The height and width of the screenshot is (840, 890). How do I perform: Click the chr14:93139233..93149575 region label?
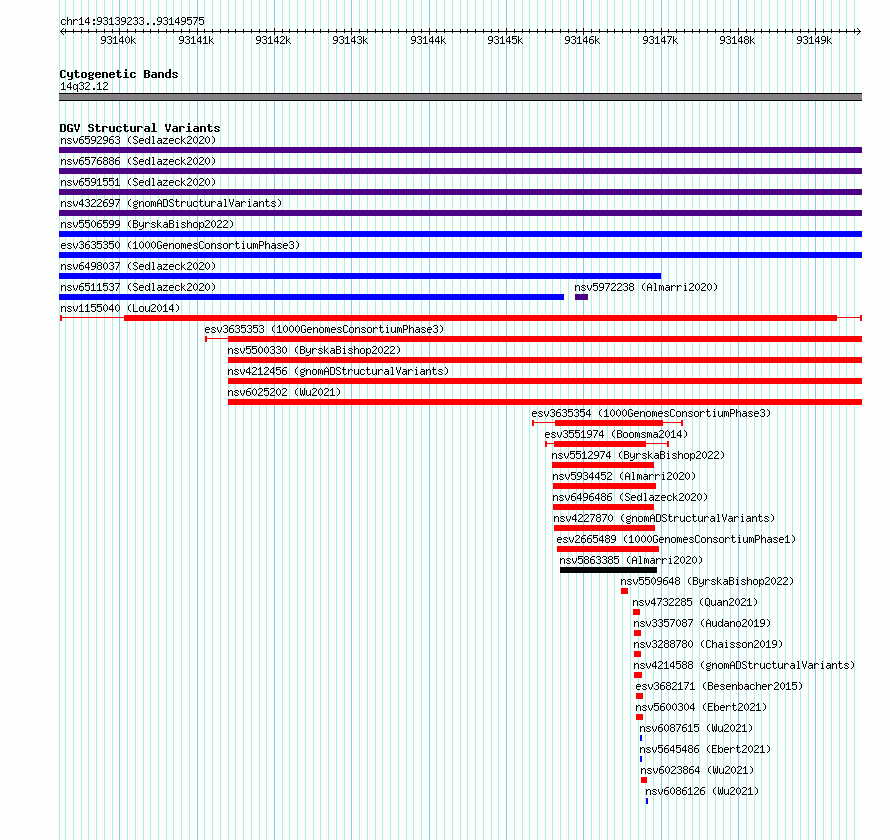point(132,21)
